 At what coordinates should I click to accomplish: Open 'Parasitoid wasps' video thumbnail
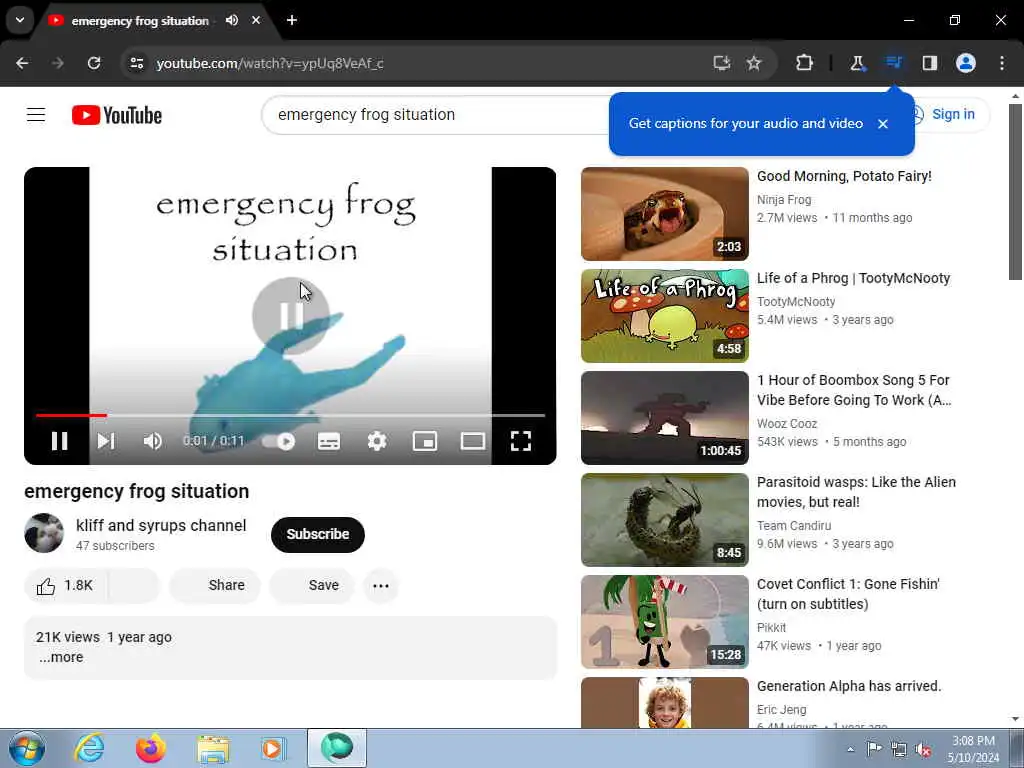point(665,520)
